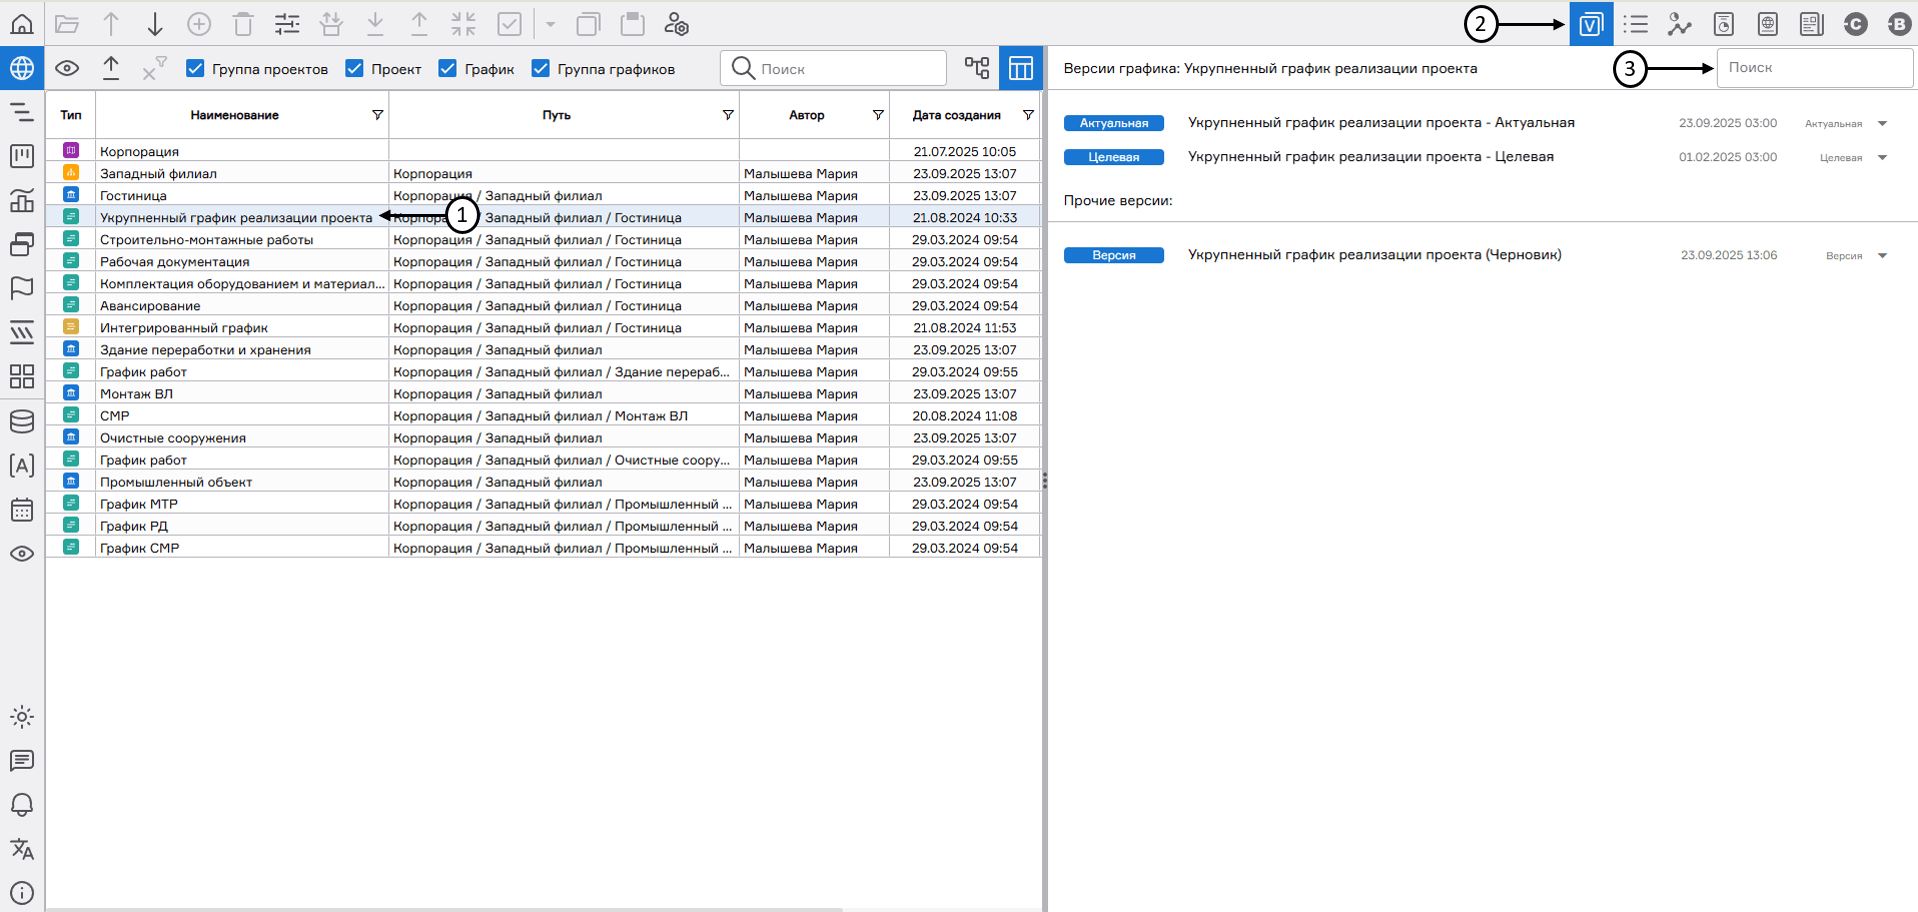Switch to the hierarchy tree view icon

point(976,68)
